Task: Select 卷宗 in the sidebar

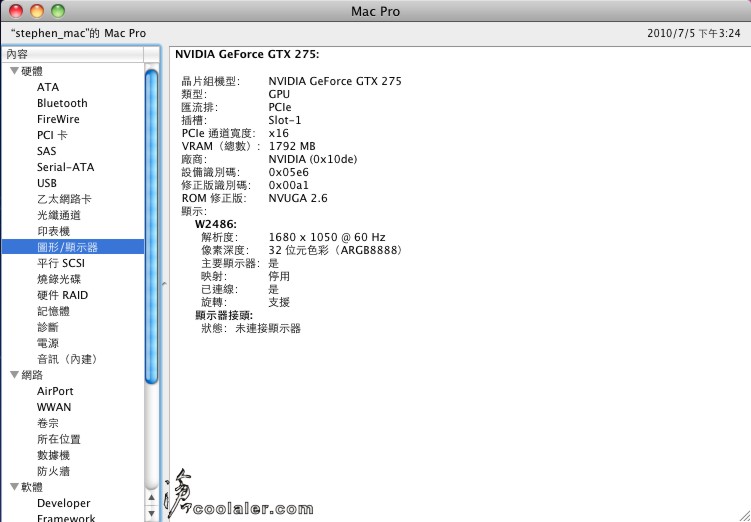Action: 48,423
